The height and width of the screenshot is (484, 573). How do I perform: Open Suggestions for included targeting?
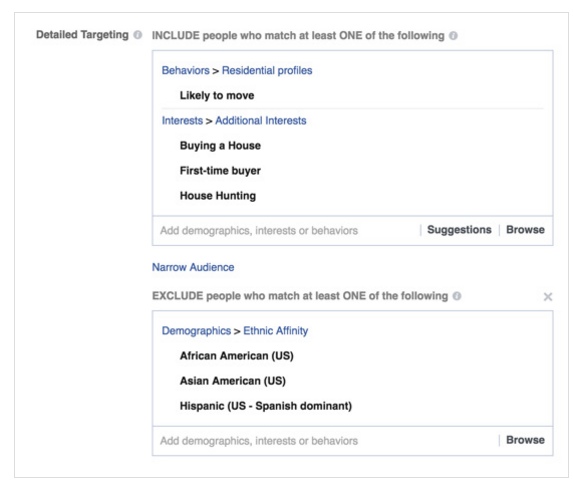[x=459, y=230]
